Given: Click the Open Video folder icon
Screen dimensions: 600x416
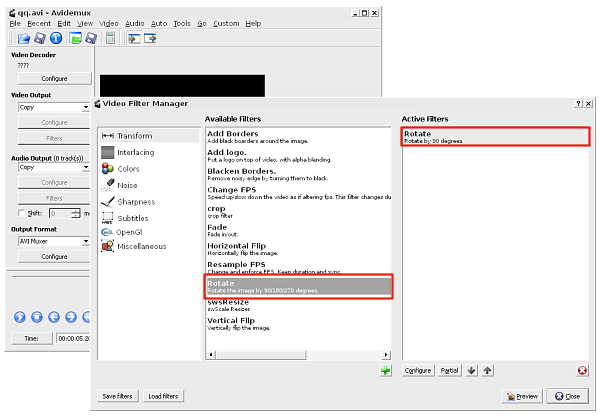Looking at the screenshot, I should 23,38.
